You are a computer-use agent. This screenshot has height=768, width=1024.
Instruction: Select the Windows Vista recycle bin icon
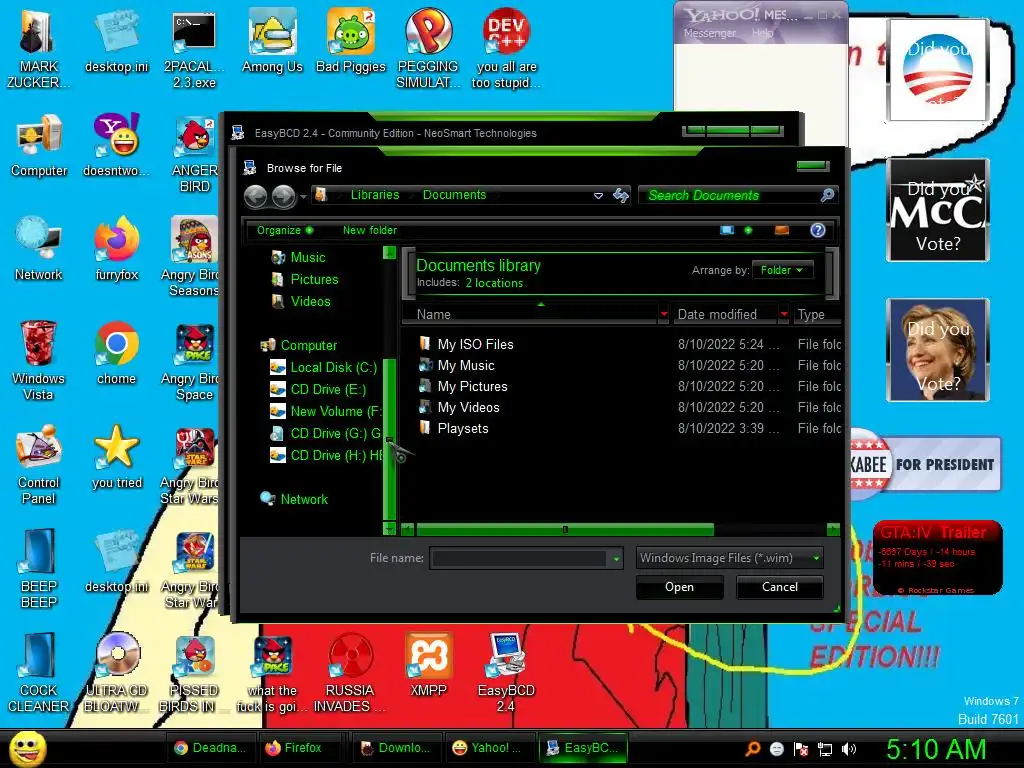pos(38,360)
